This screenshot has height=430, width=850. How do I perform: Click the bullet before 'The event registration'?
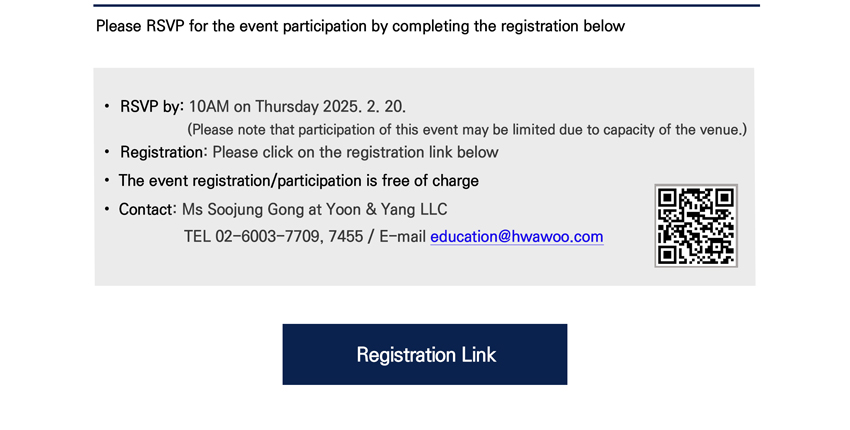(x=107, y=180)
